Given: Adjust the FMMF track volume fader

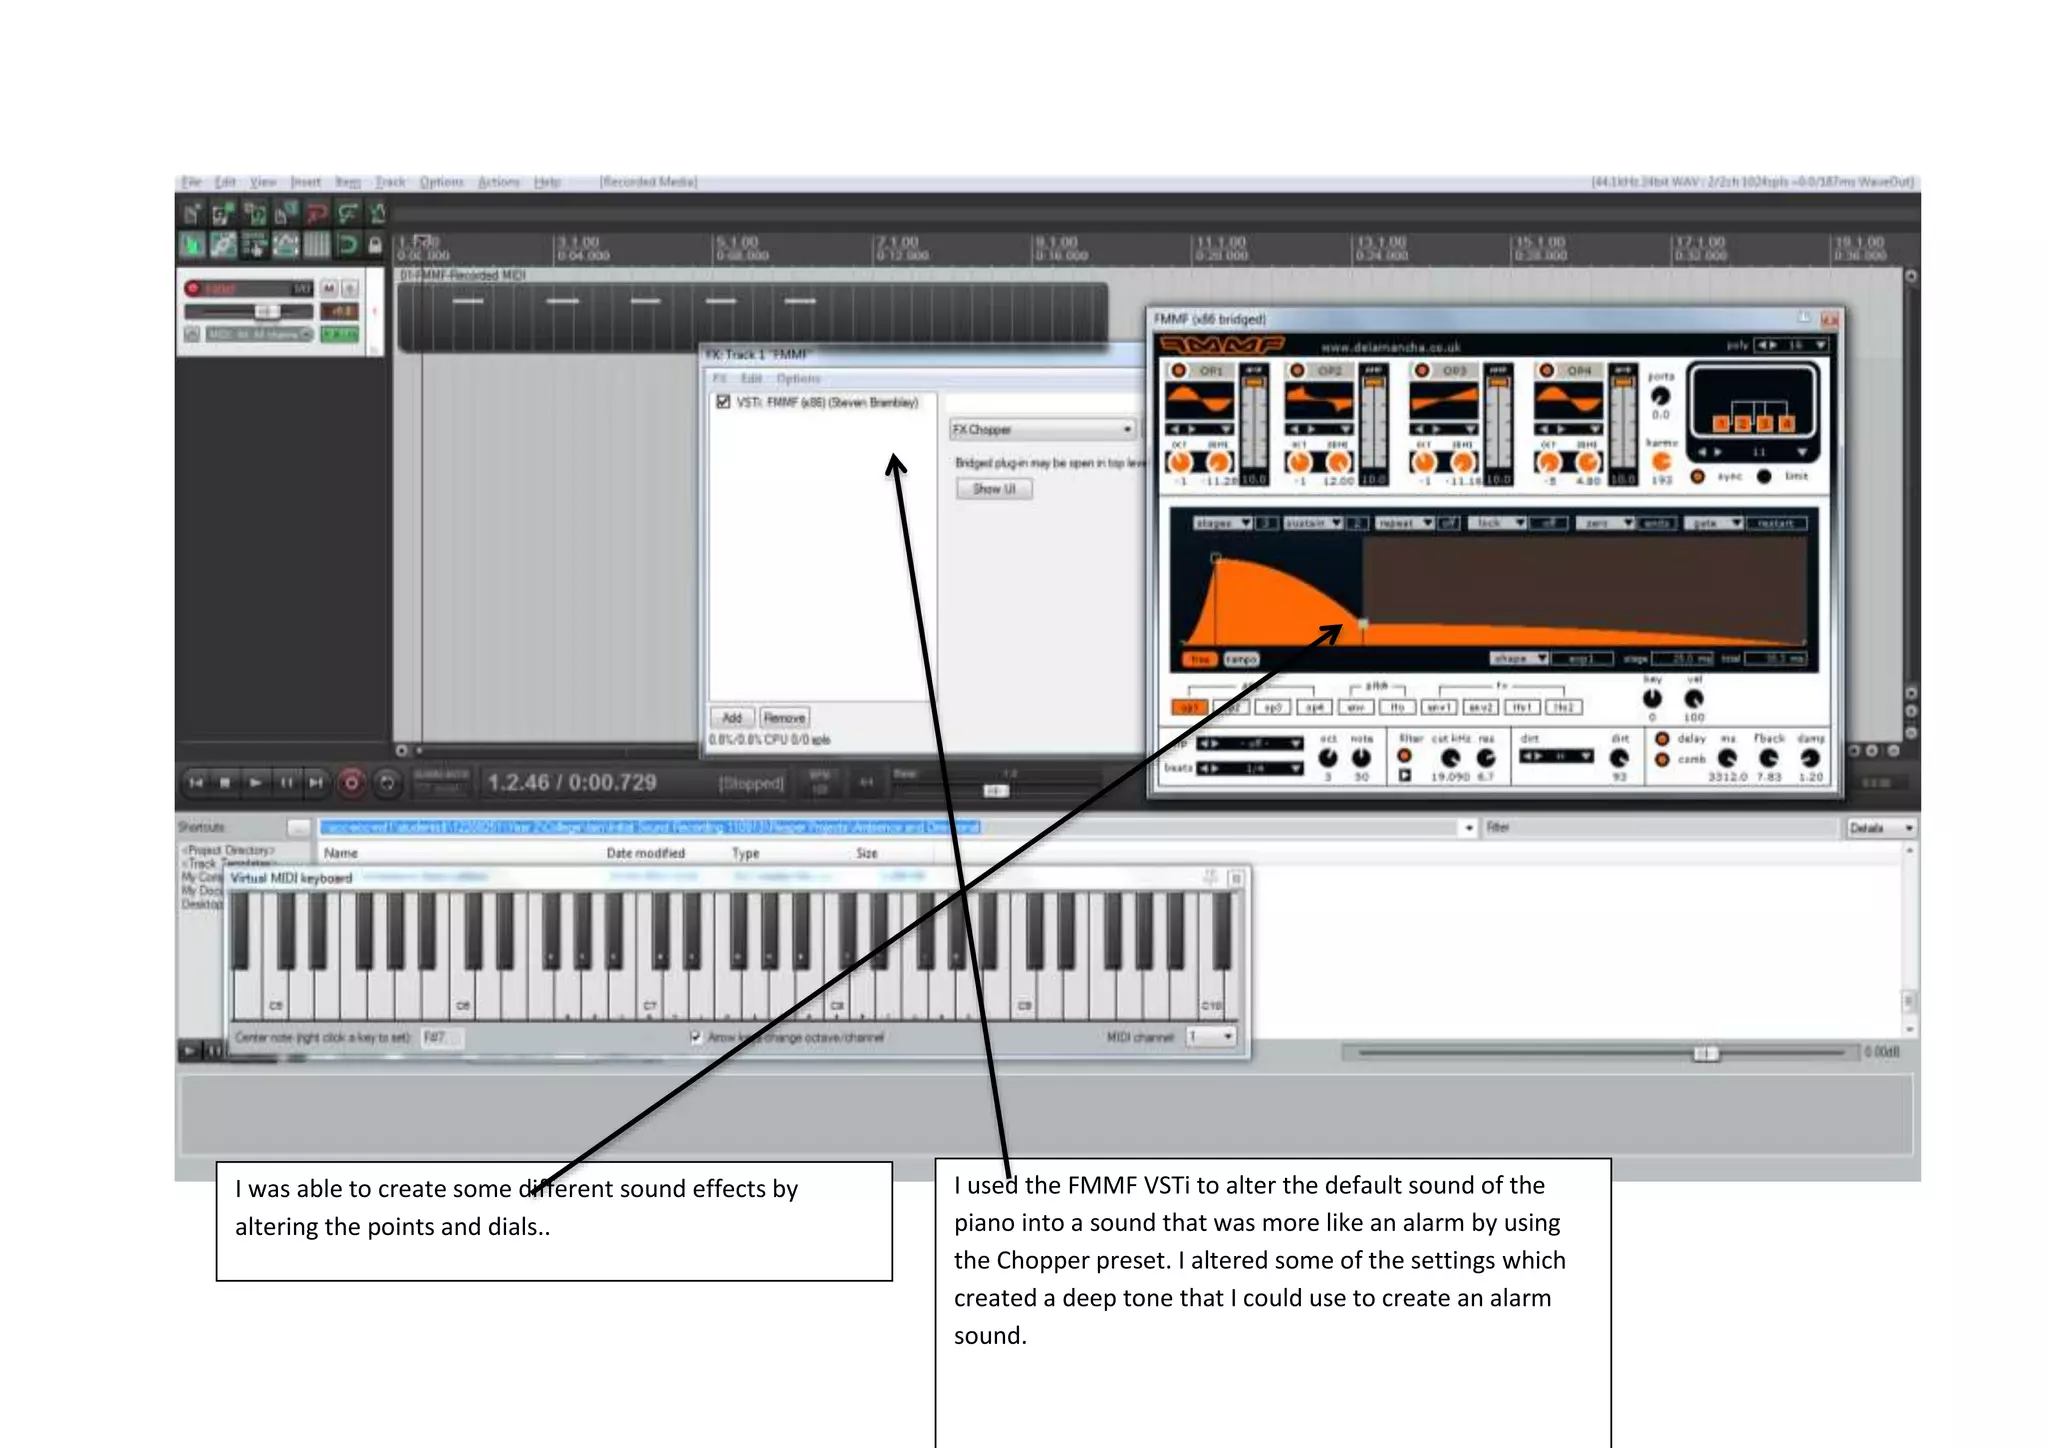Looking at the screenshot, I should [x=265, y=311].
